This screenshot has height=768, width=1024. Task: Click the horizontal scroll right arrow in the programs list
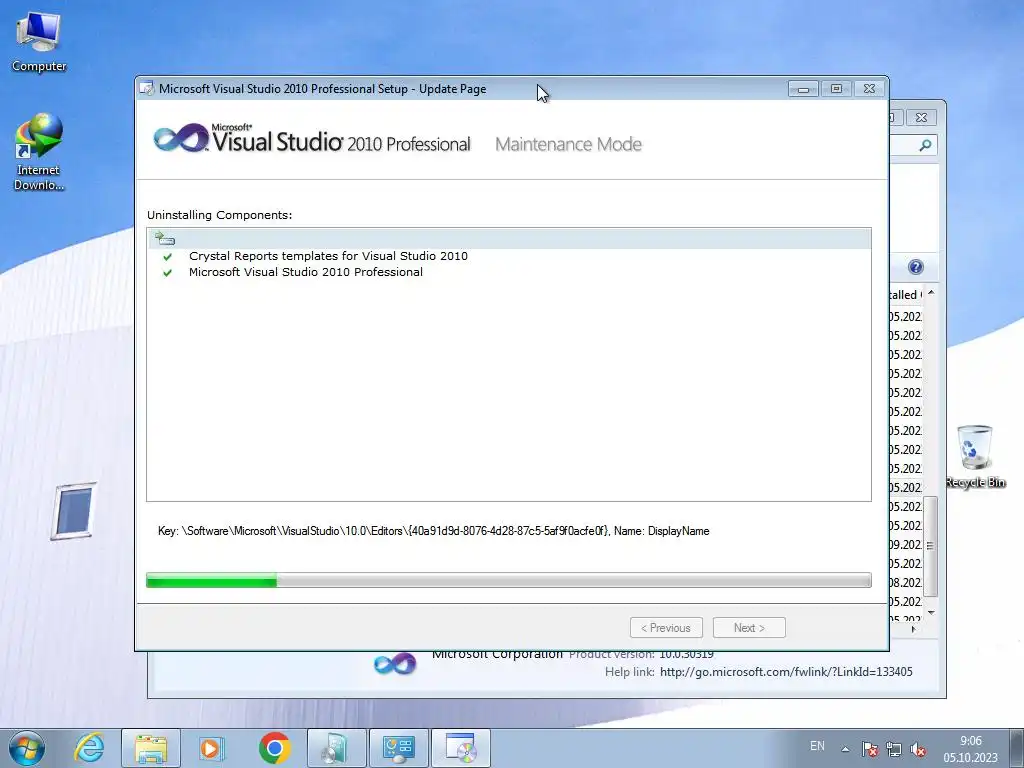[x=914, y=629]
